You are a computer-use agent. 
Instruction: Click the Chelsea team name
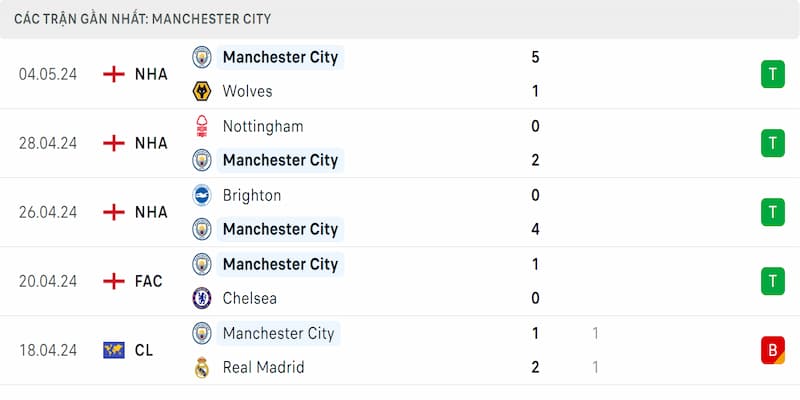[x=250, y=298]
